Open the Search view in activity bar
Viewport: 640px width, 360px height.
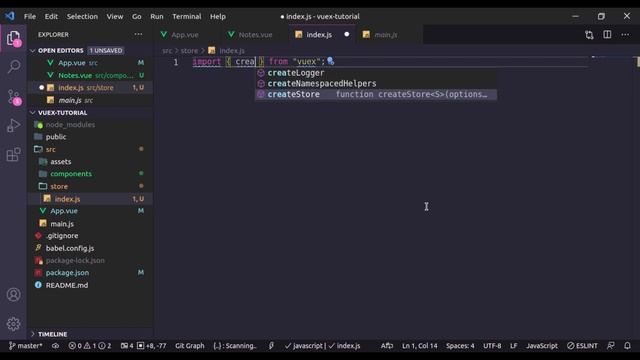pyautogui.click(x=13, y=67)
